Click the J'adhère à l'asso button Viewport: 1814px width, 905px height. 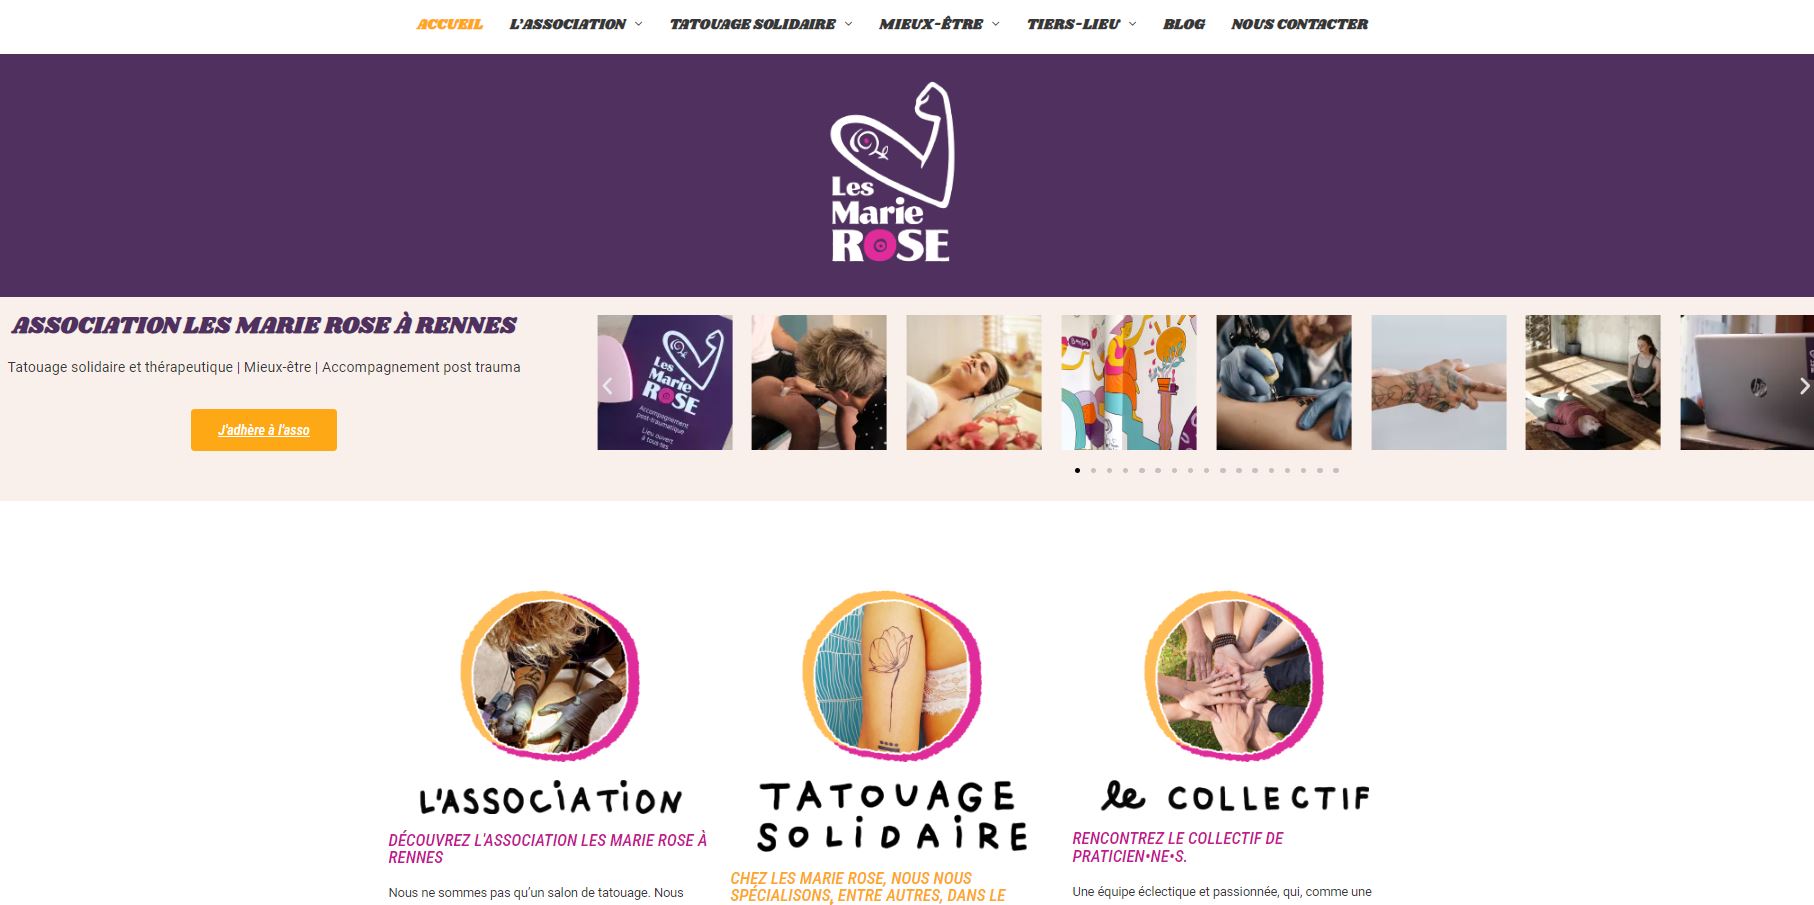pyautogui.click(x=264, y=430)
